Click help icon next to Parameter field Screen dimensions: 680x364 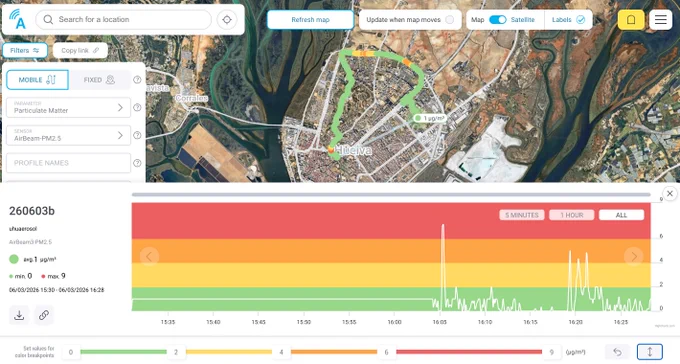137,108
